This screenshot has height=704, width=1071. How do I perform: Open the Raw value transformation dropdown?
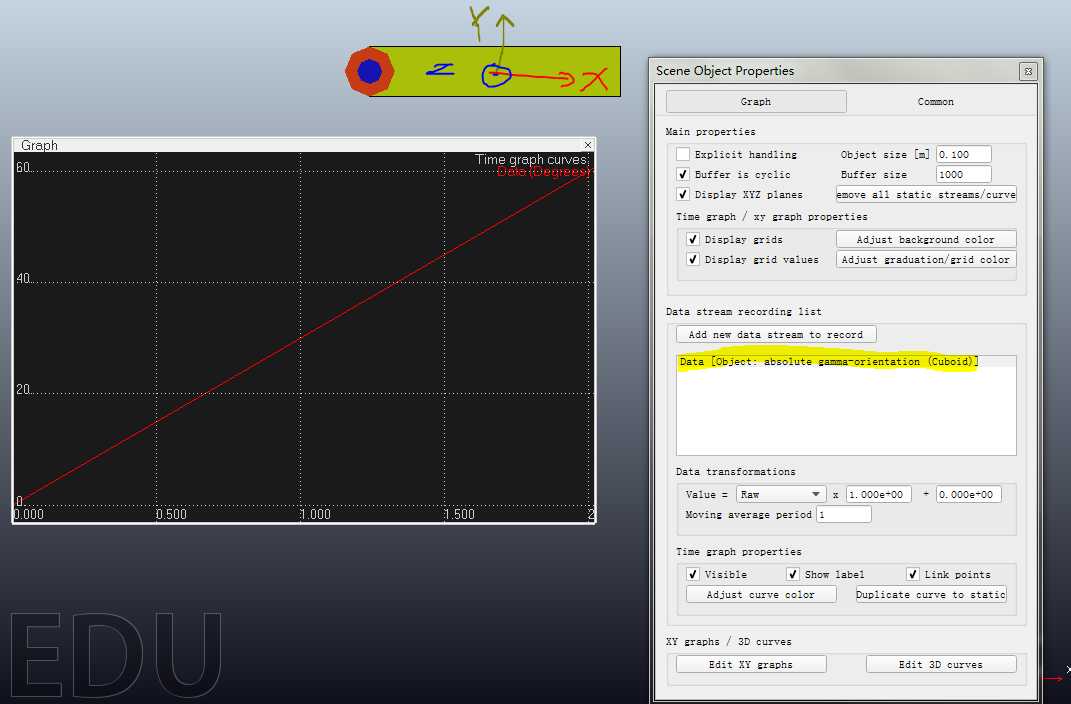point(781,494)
